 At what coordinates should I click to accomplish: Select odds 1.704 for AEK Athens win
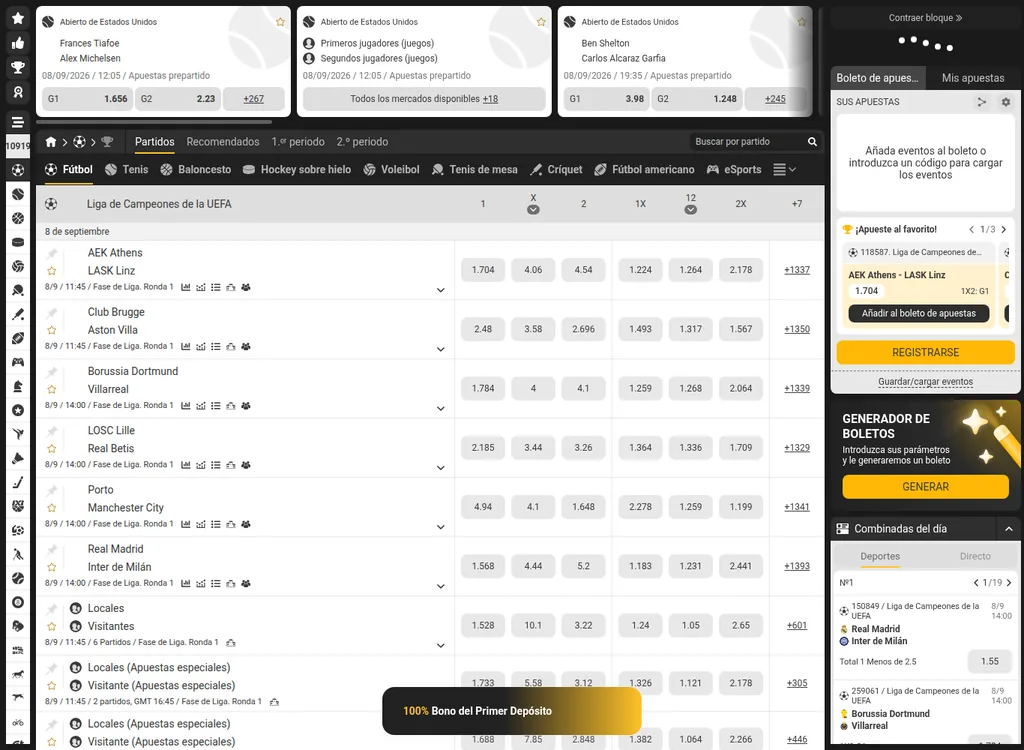(x=483, y=270)
